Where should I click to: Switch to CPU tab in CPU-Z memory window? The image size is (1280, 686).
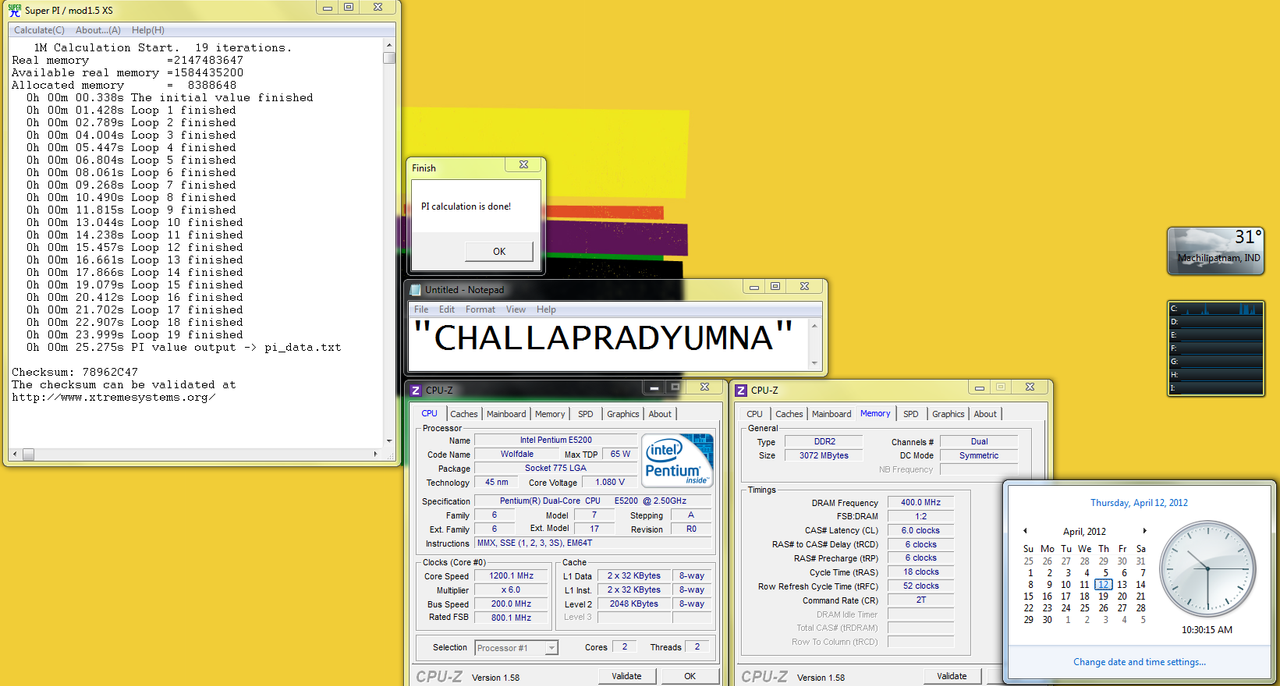pyautogui.click(x=755, y=414)
